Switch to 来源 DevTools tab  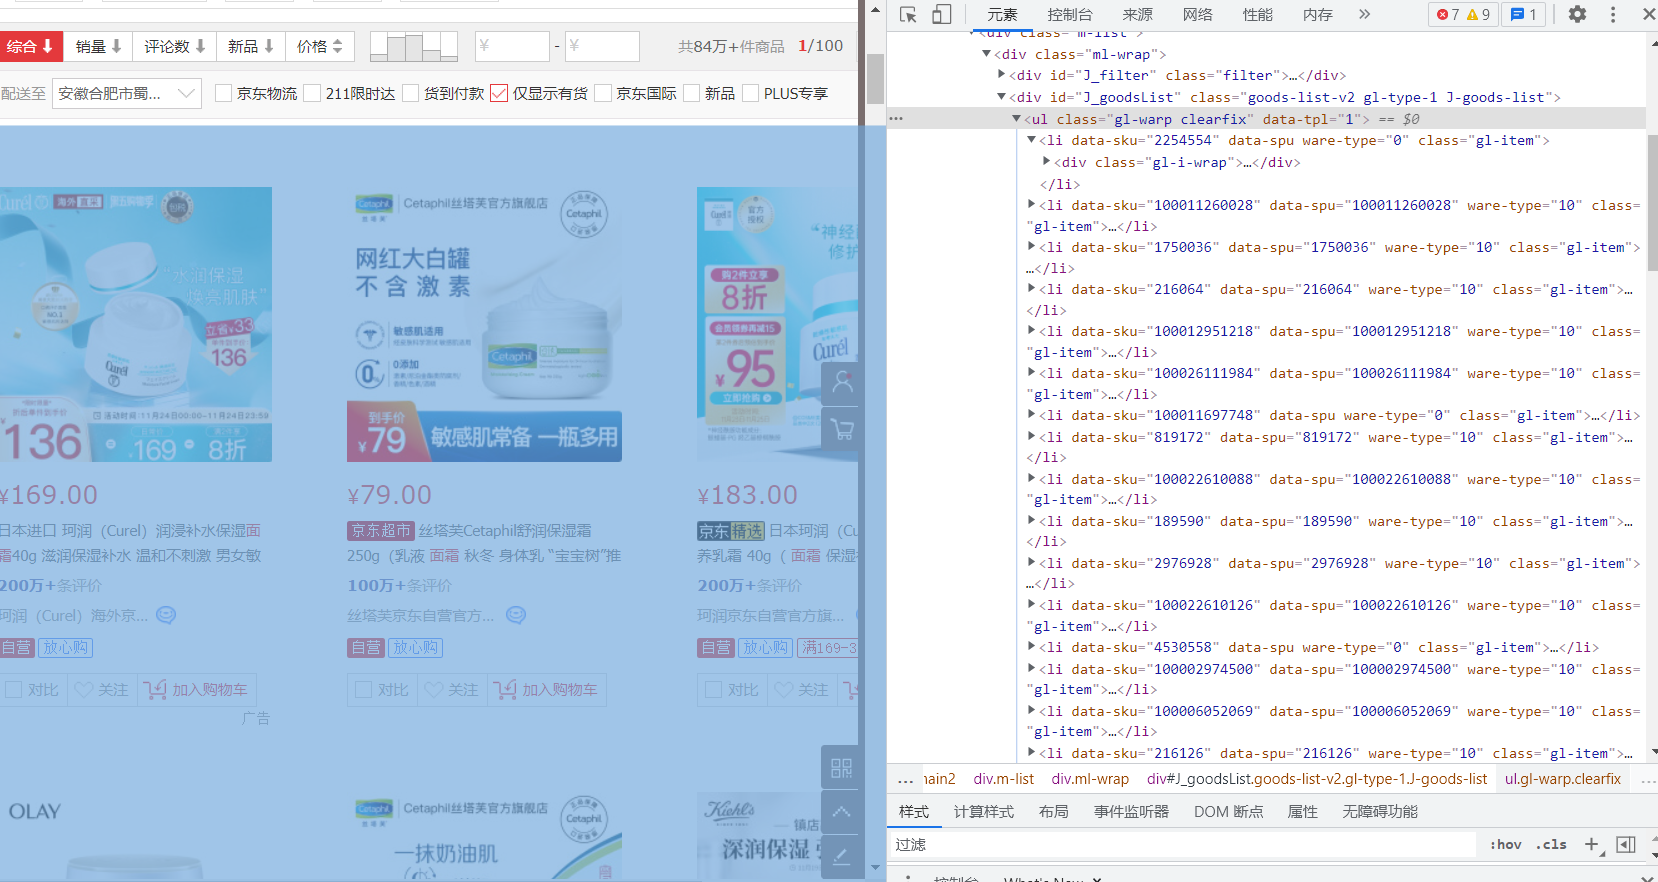(x=1137, y=14)
